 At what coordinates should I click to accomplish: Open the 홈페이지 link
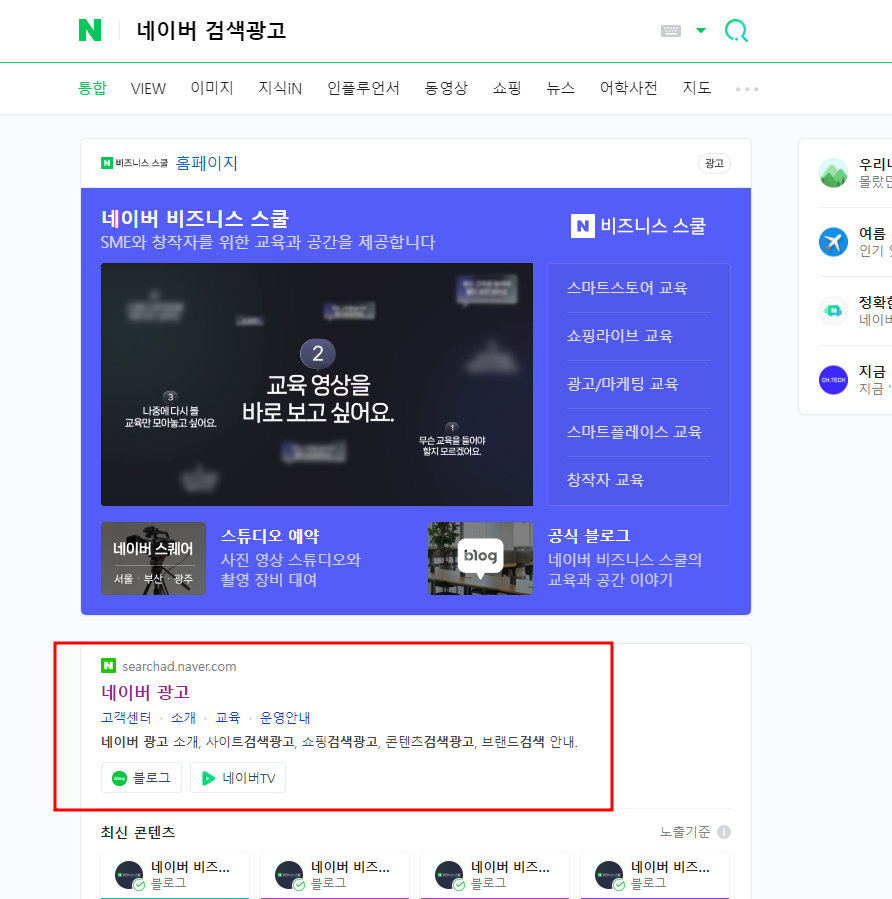pos(206,163)
